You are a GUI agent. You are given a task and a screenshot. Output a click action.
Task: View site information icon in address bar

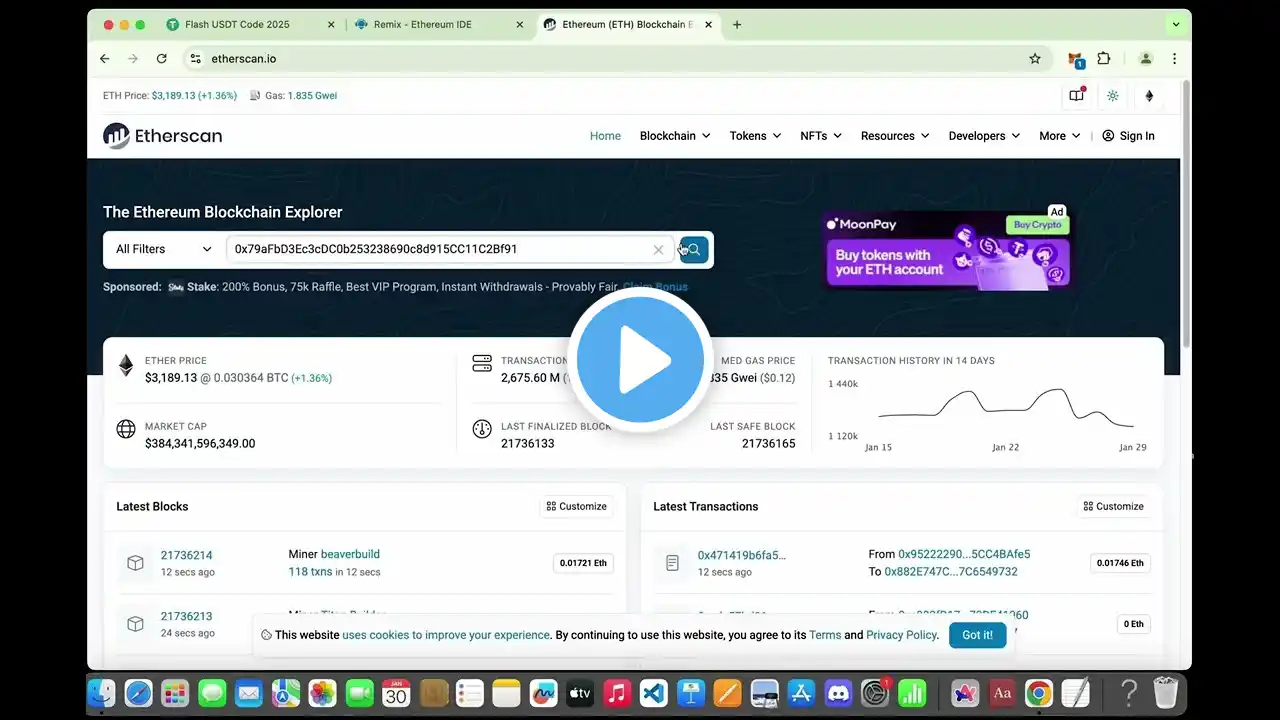(x=196, y=59)
